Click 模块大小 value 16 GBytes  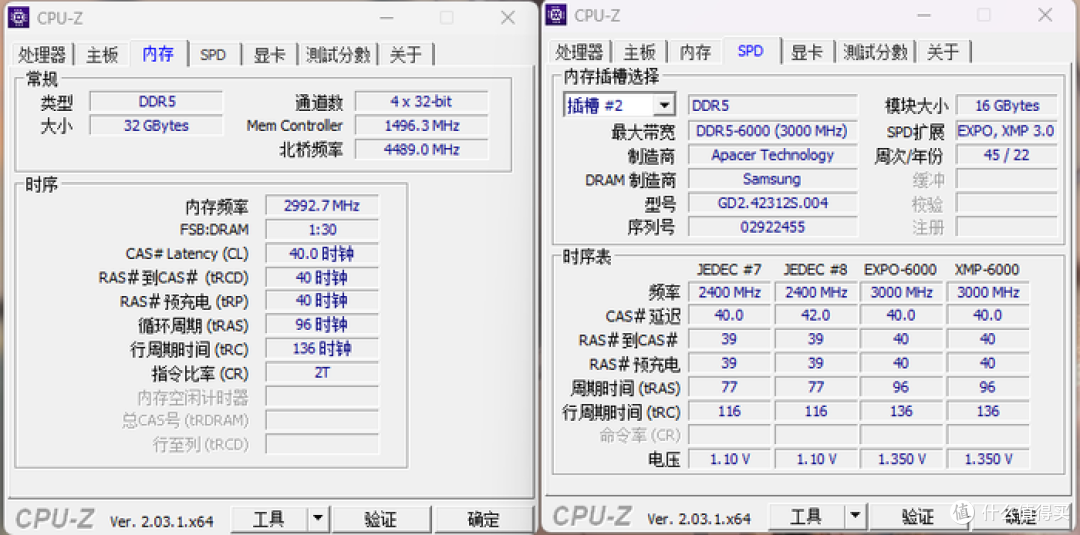point(1006,105)
